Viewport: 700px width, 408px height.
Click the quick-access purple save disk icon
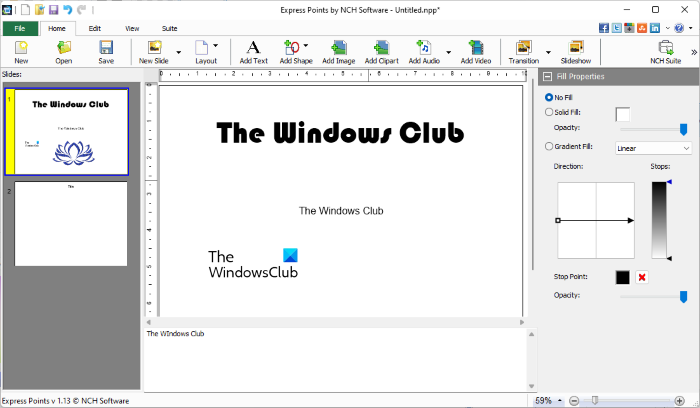point(54,9)
